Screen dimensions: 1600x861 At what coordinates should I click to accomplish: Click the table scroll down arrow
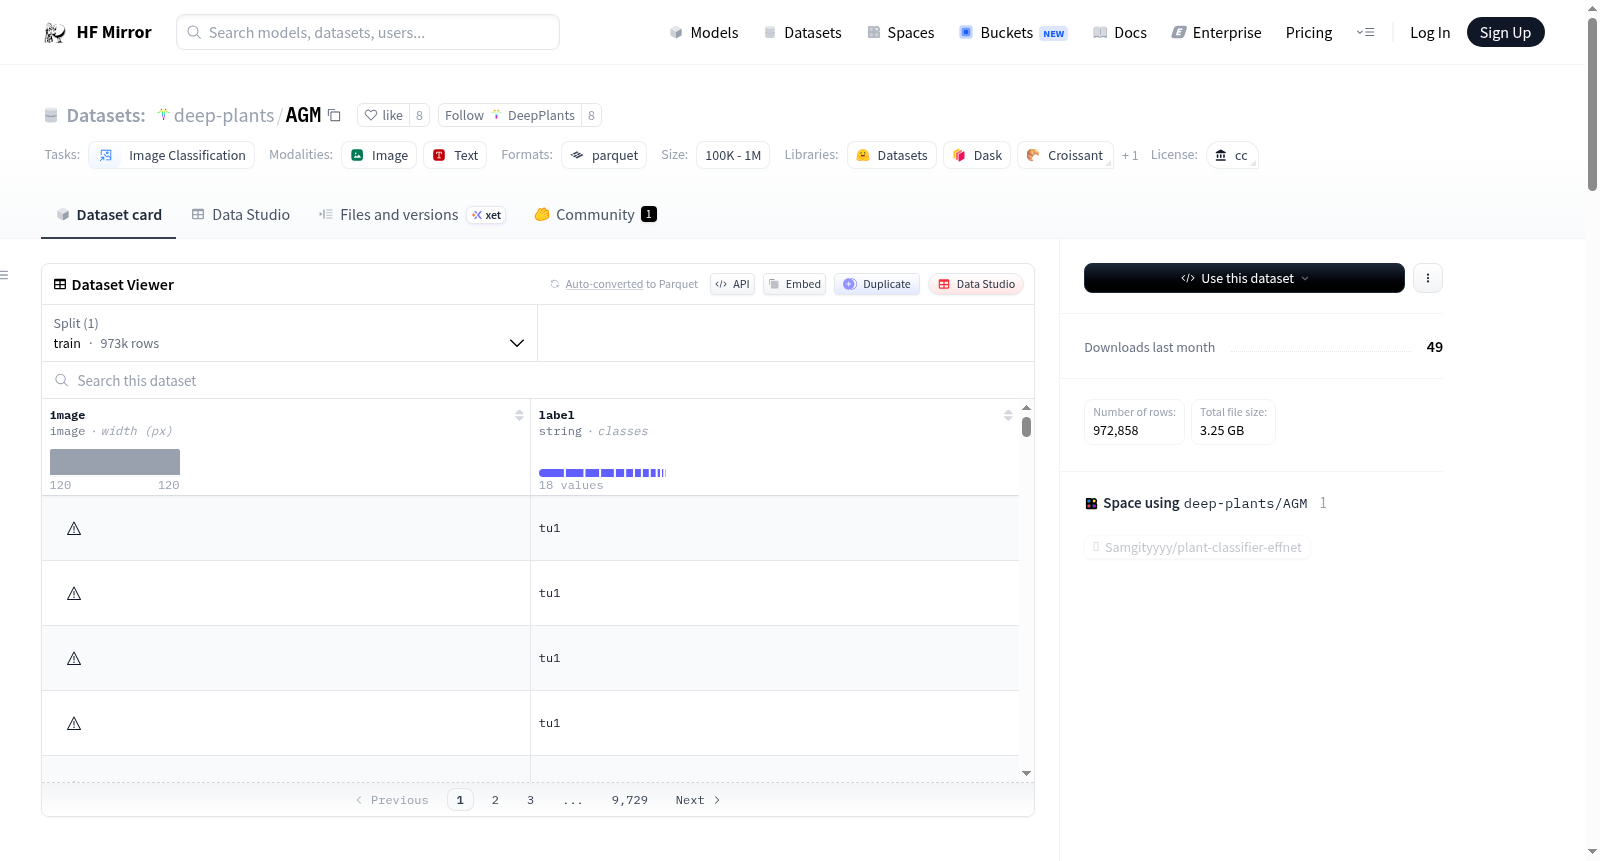1026,773
